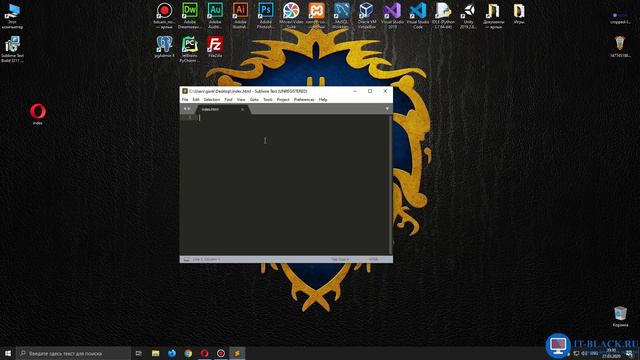640x360 pixels.
Task: Select the cropped image file on desktop
Action: pyautogui.click(x=620, y=17)
